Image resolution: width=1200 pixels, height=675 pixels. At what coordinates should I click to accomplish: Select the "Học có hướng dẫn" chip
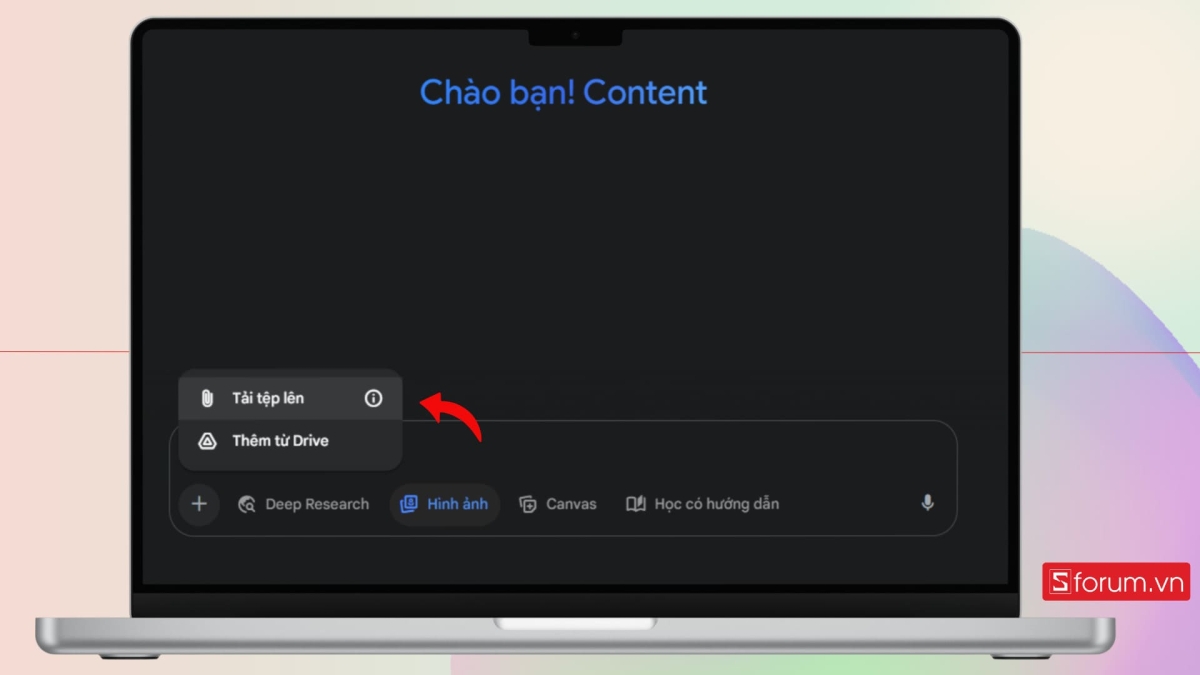702,504
